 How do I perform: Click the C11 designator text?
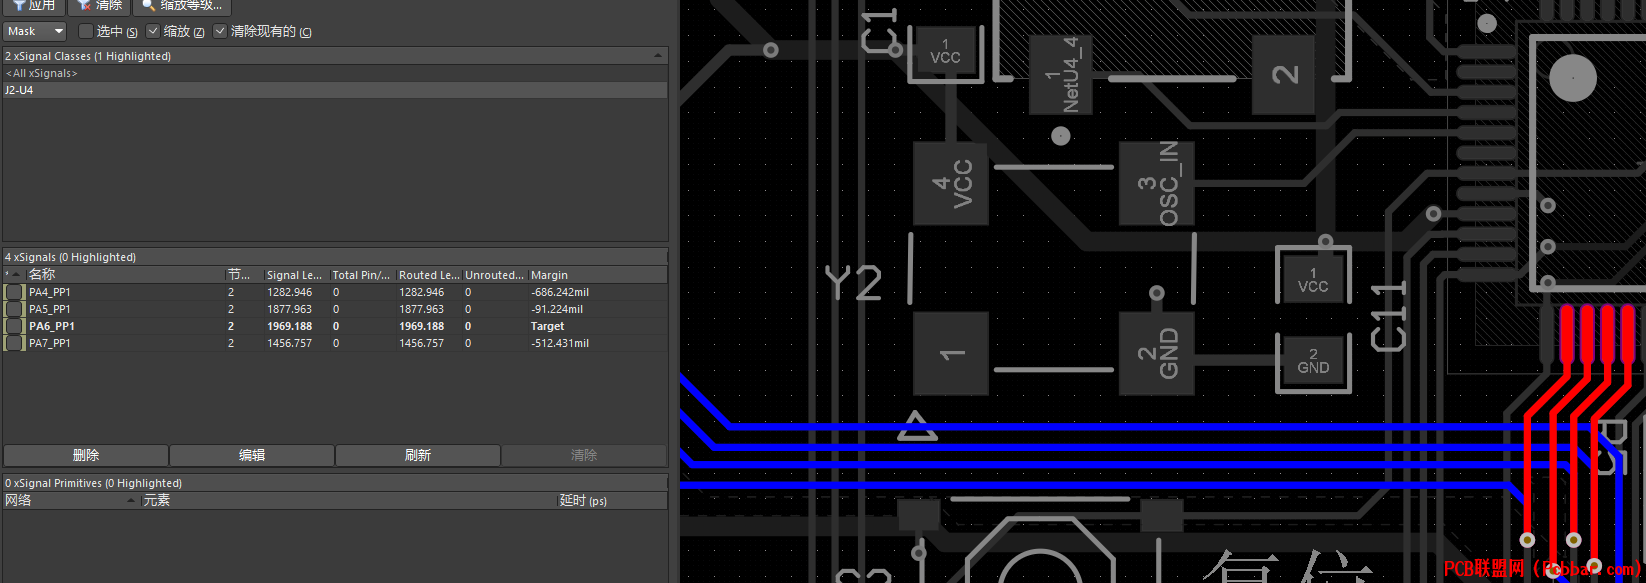pos(1387,317)
